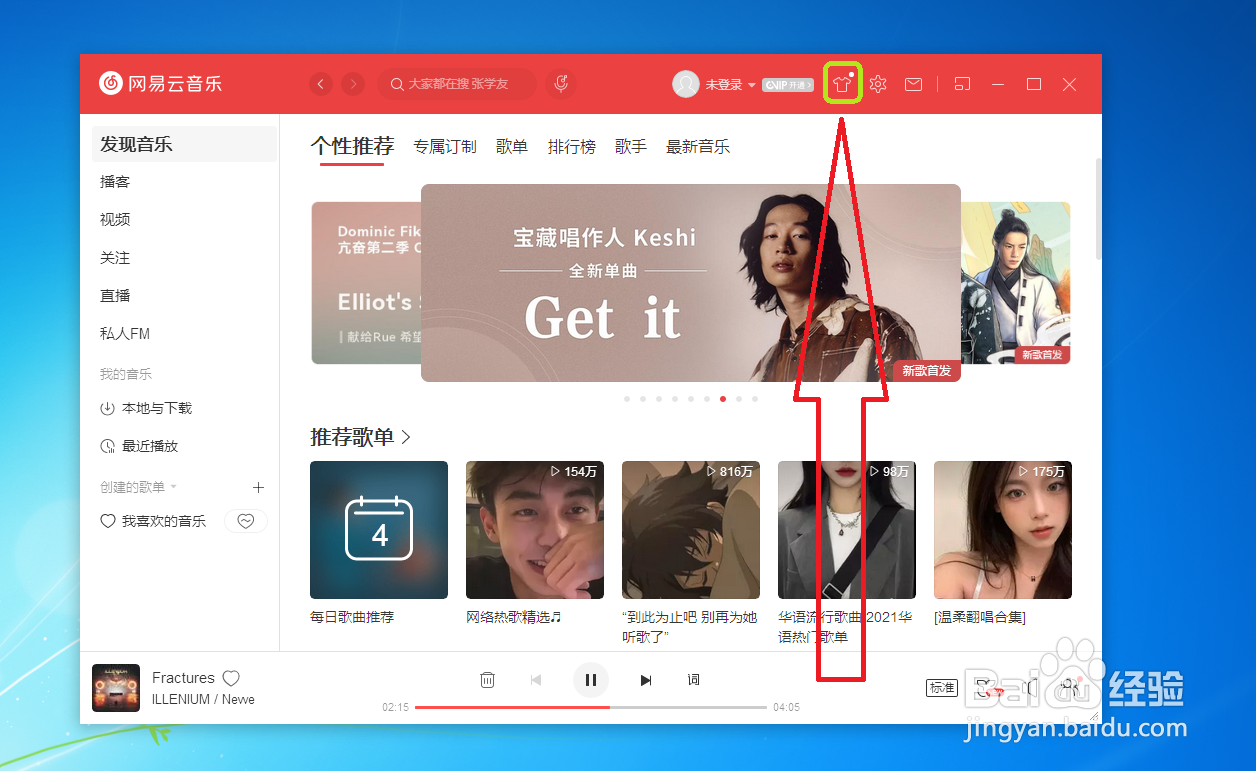
Task: Open [温柔翻唱合集] playlist cover
Action: (1003, 530)
